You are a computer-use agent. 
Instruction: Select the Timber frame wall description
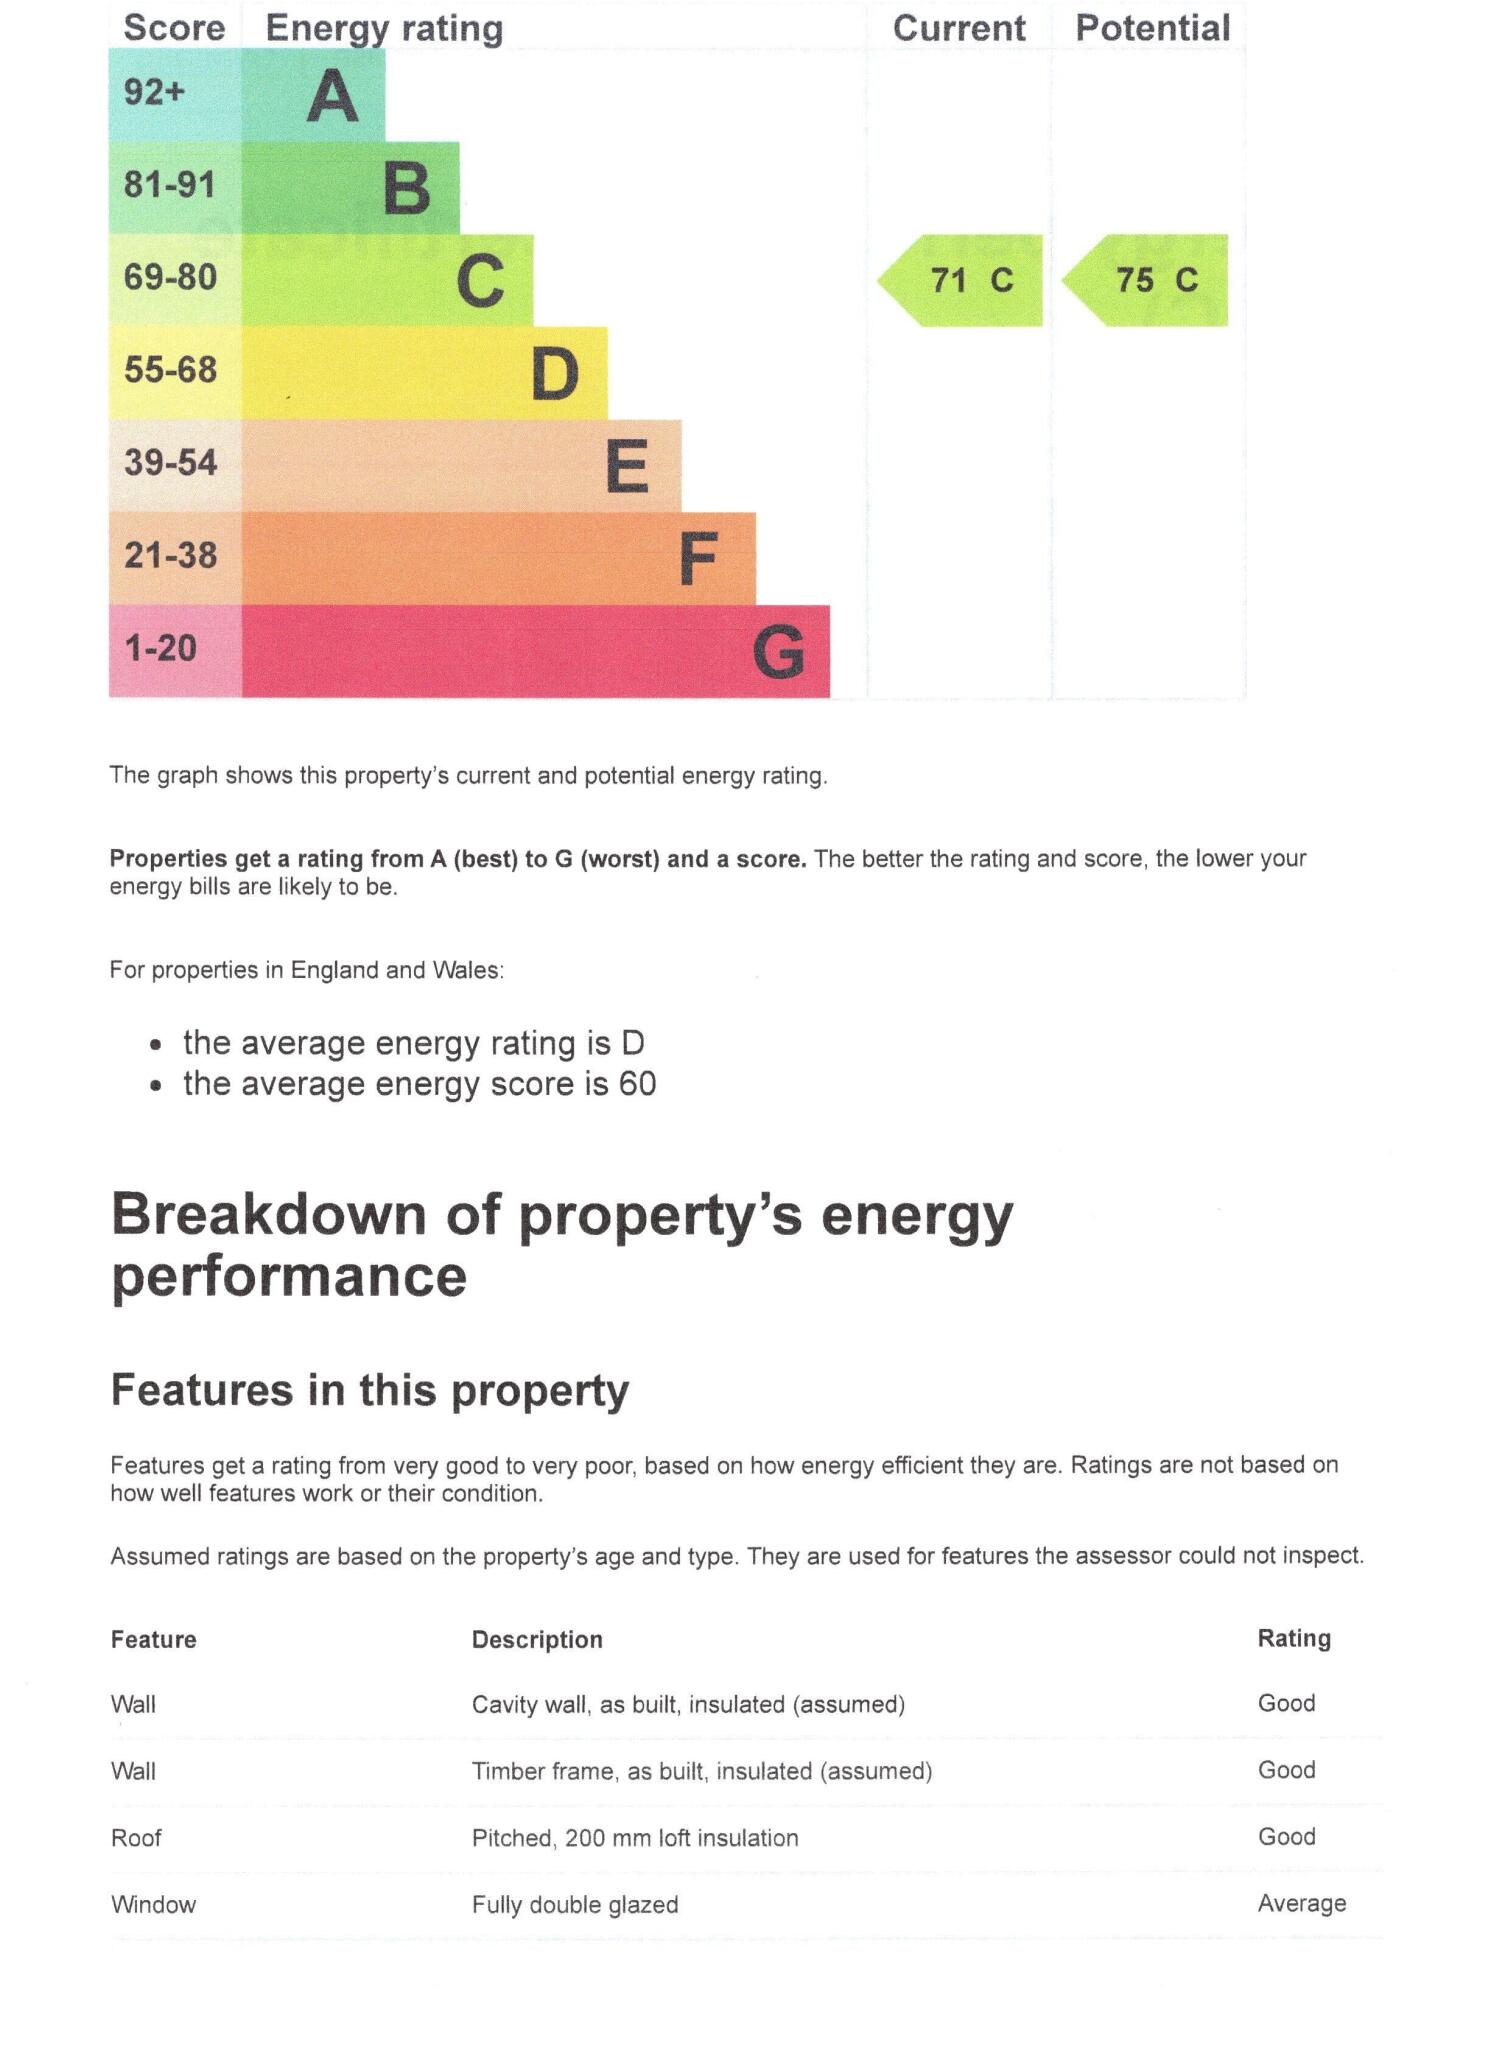click(x=702, y=1771)
